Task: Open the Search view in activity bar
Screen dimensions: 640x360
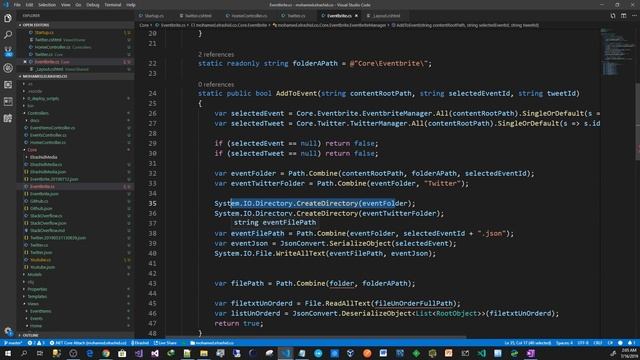Action: pos(8,35)
